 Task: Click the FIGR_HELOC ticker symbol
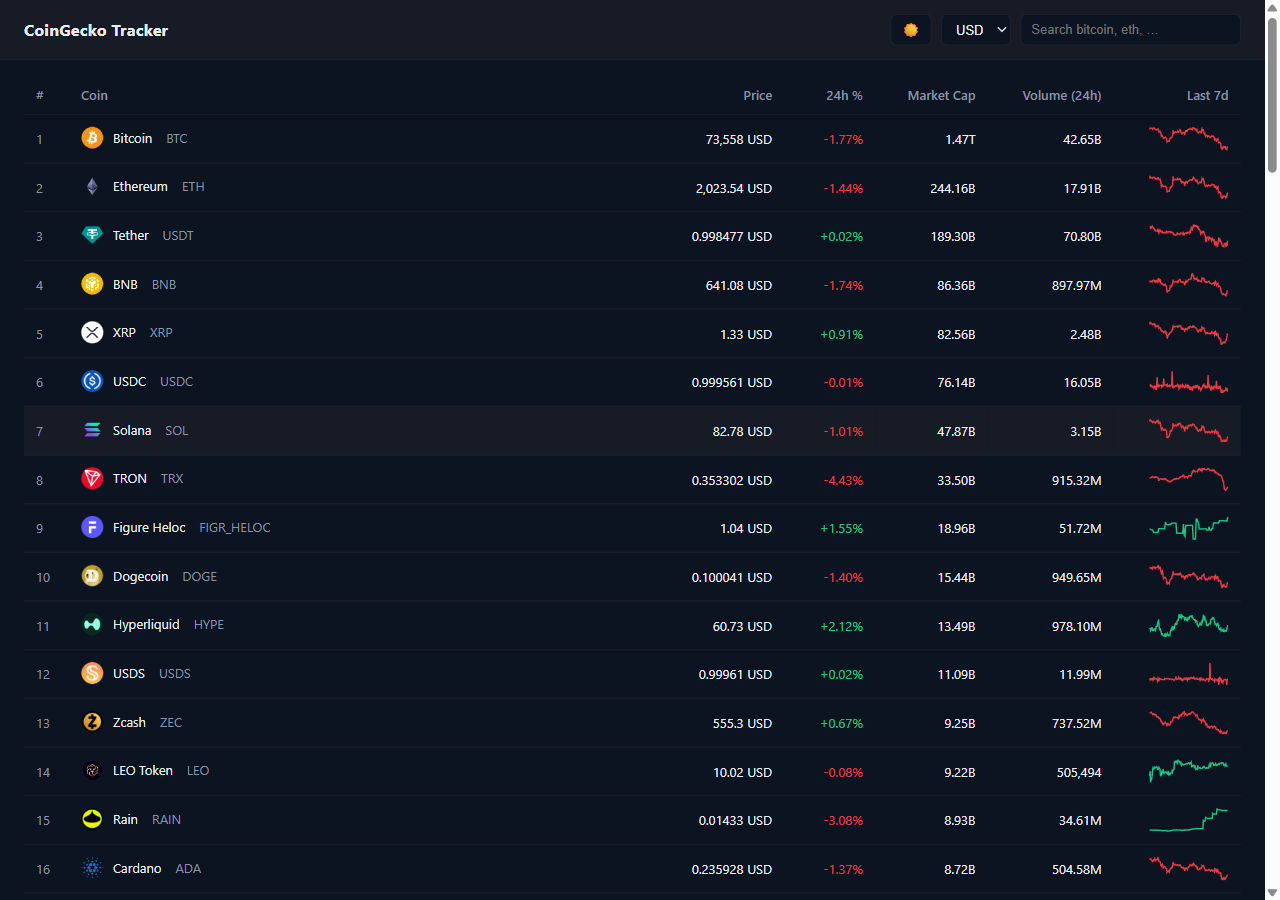(235, 527)
